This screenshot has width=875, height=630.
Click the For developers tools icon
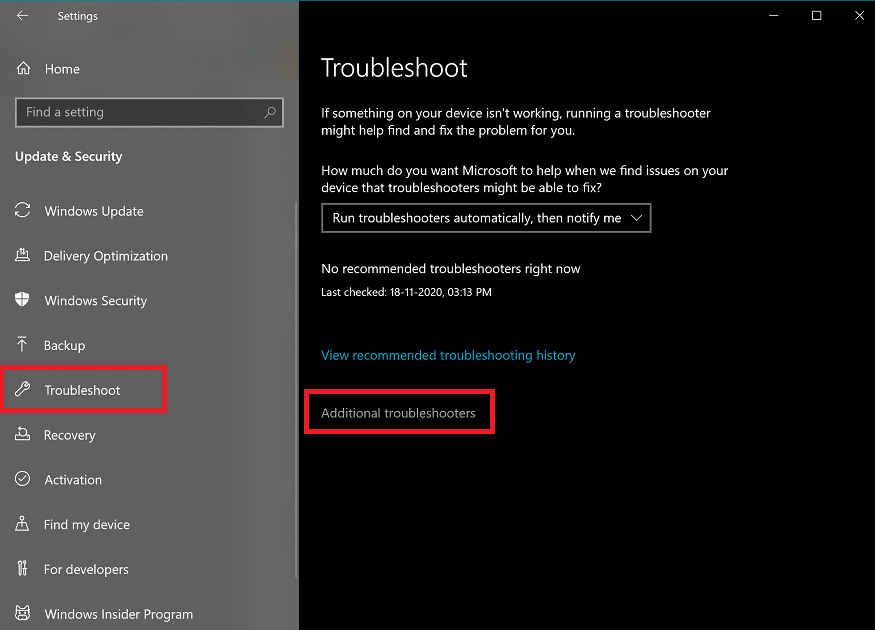(x=22, y=568)
